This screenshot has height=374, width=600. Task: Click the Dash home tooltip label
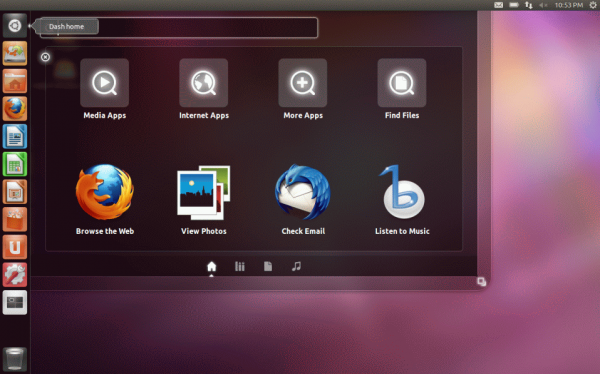click(66, 26)
